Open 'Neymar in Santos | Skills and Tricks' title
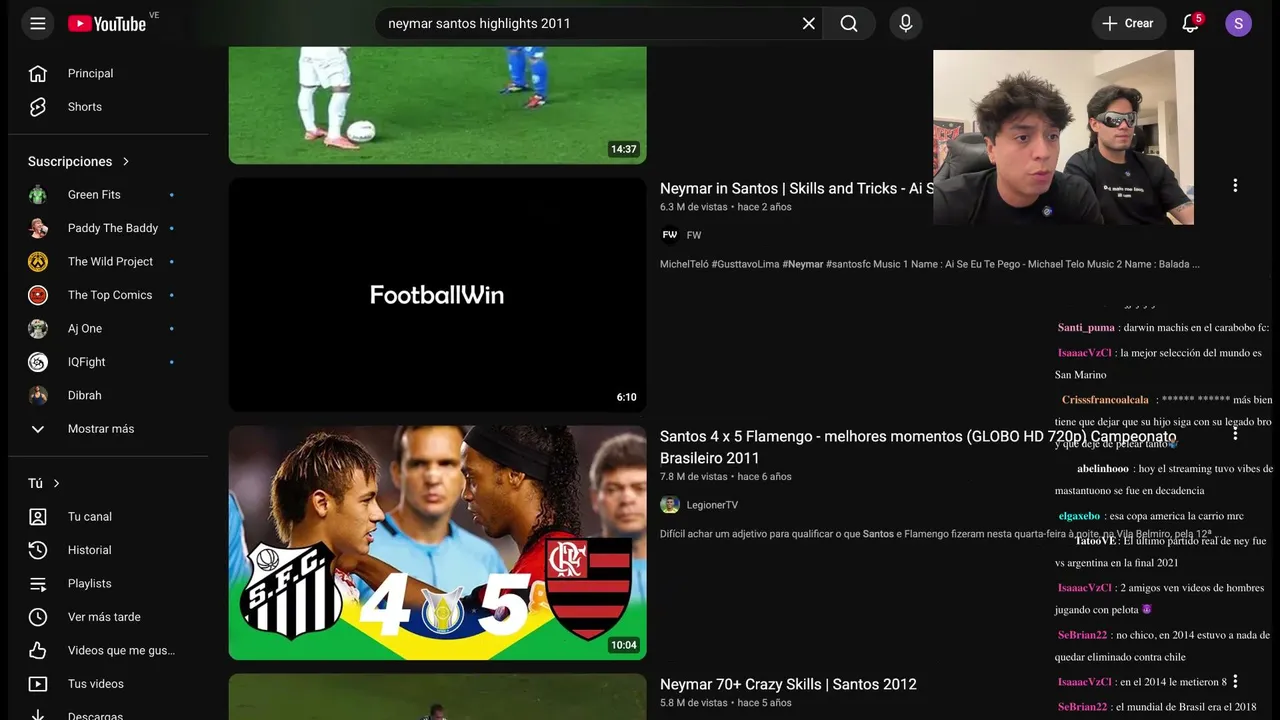Screen dimensions: 1280x720 point(796,188)
